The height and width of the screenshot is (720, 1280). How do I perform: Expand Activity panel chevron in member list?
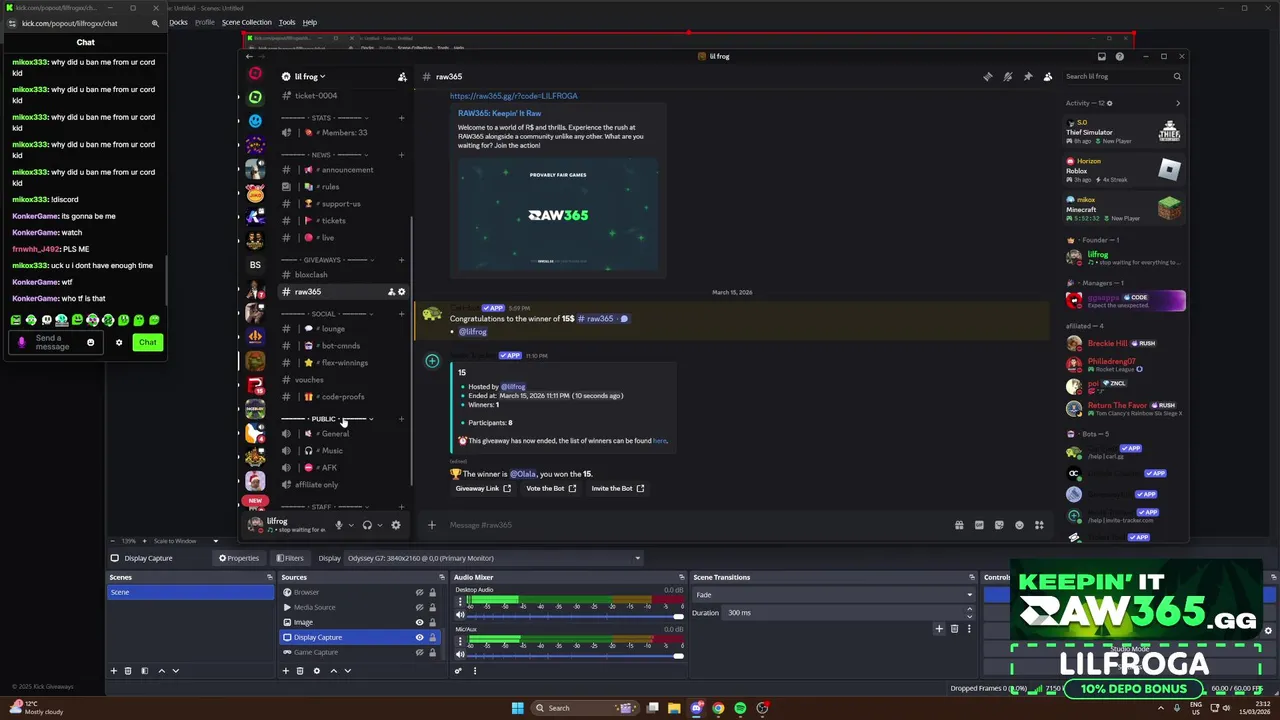click(x=1177, y=103)
